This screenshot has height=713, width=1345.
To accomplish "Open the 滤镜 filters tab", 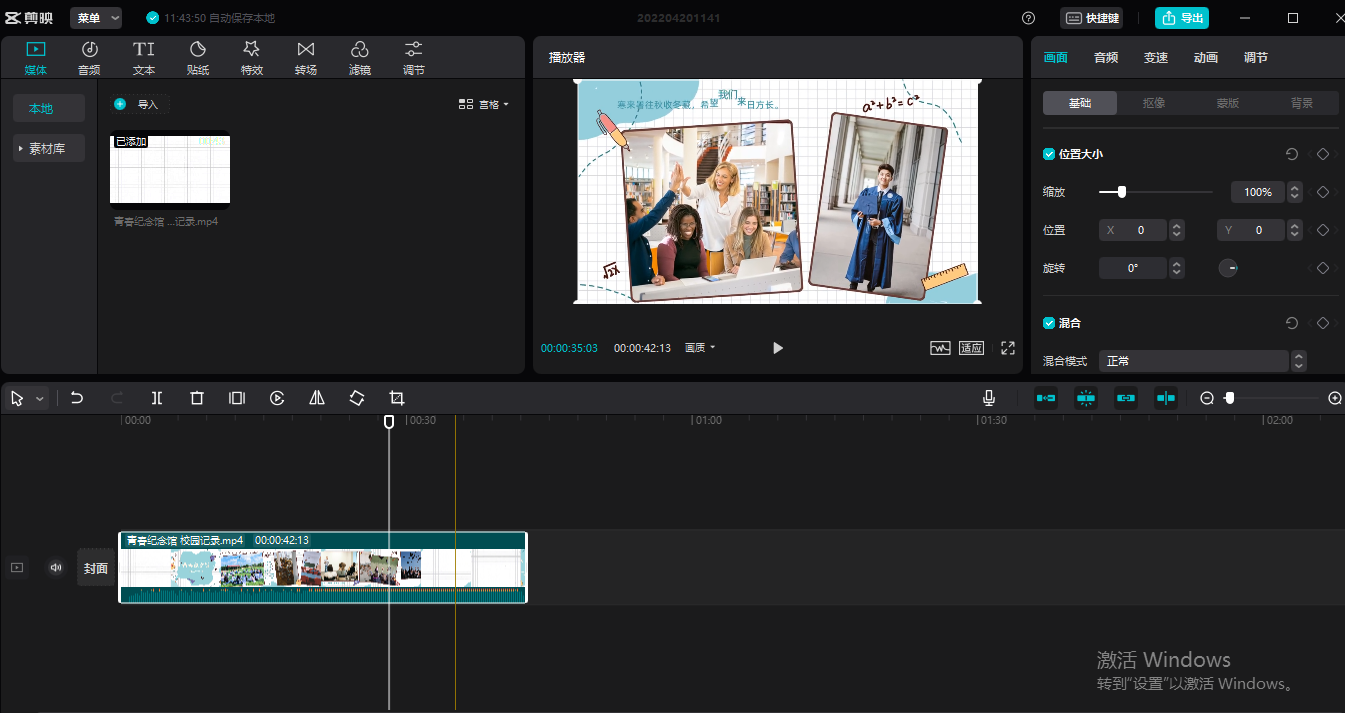I will 360,58.
